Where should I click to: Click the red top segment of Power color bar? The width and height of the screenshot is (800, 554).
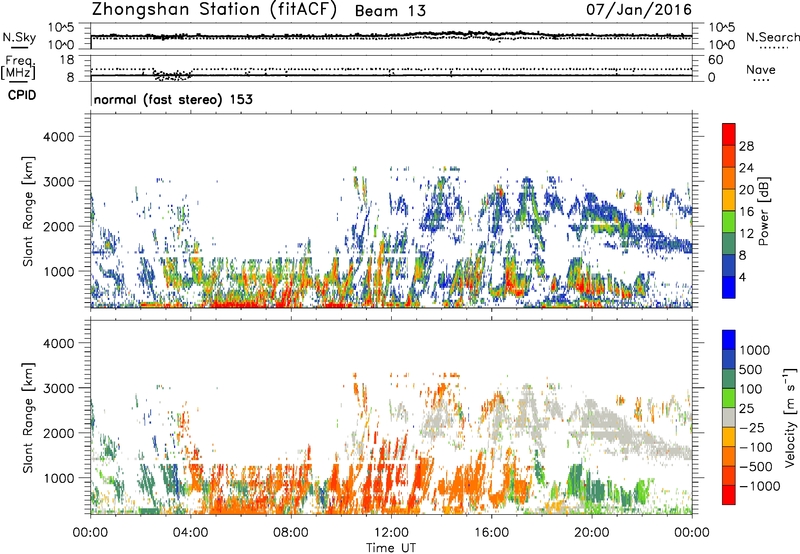pyautogui.click(x=729, y=135)
